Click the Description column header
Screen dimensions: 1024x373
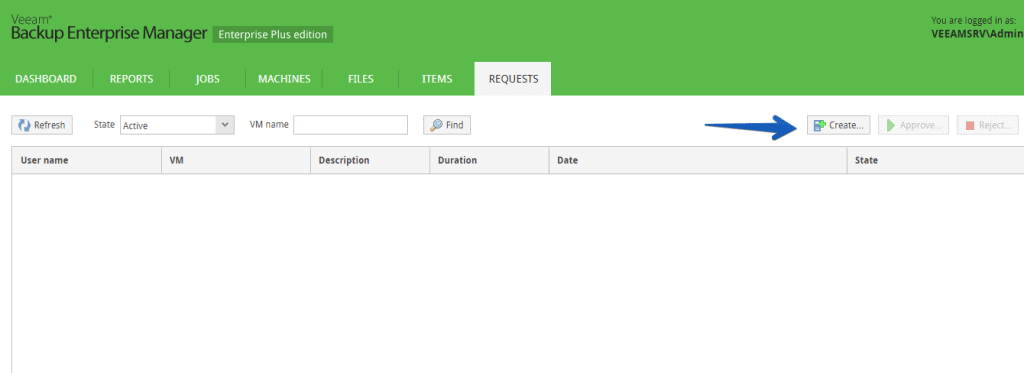[x=370, y=160]
